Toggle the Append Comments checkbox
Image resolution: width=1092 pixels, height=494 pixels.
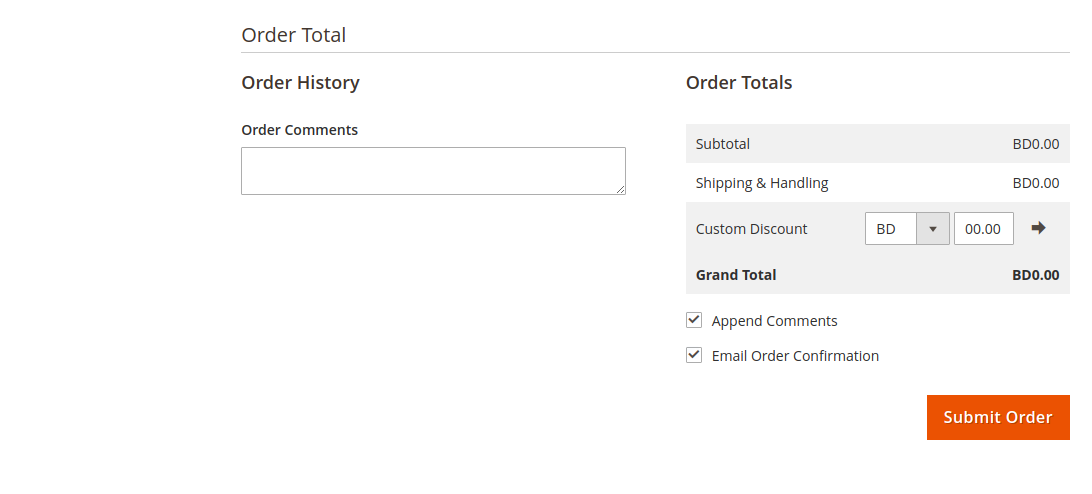pyautogui.click(x=694, y=320)
